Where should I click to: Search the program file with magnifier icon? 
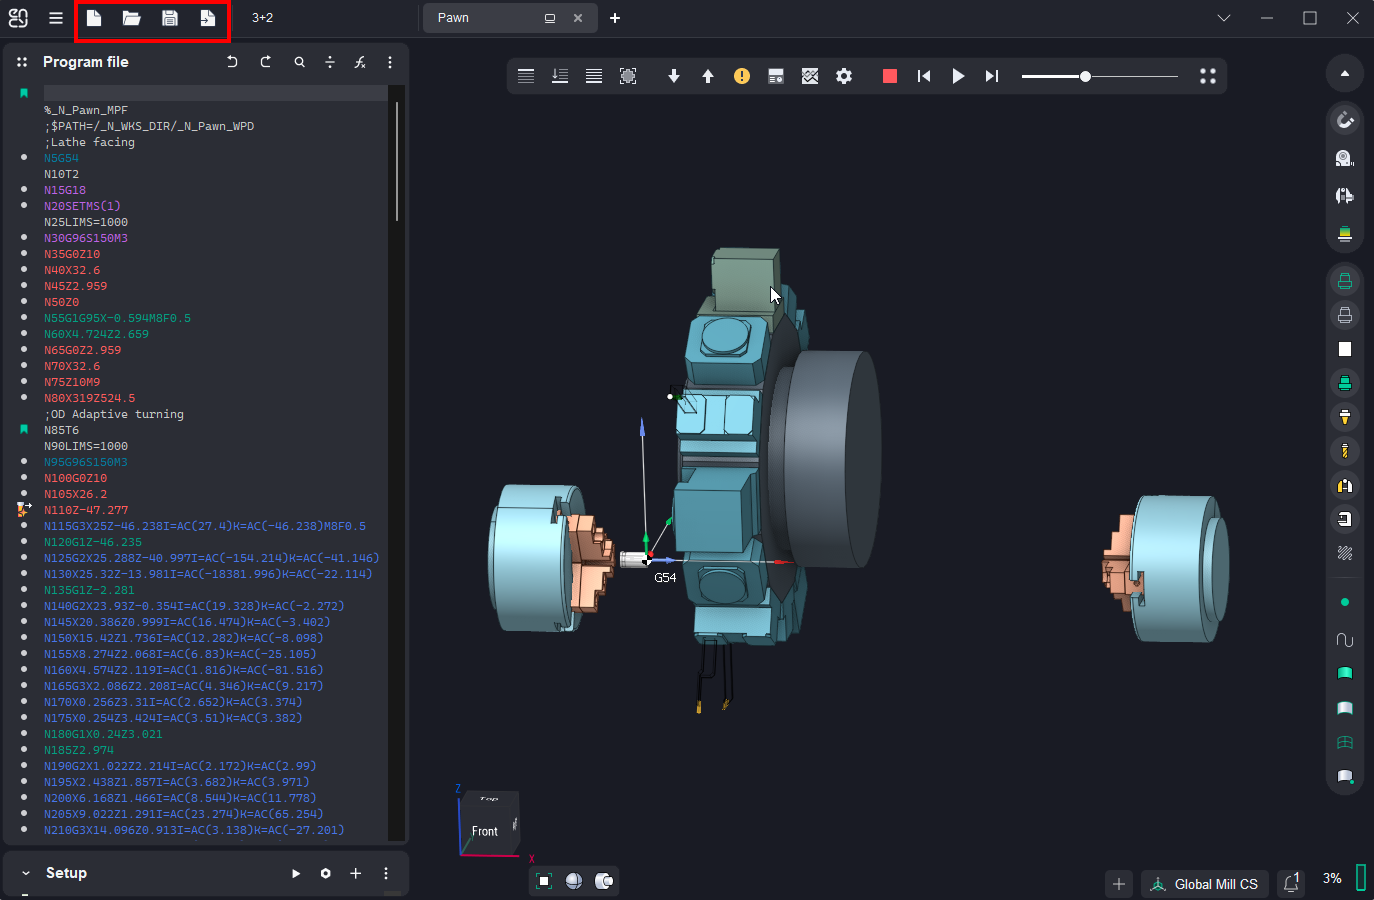299,62
